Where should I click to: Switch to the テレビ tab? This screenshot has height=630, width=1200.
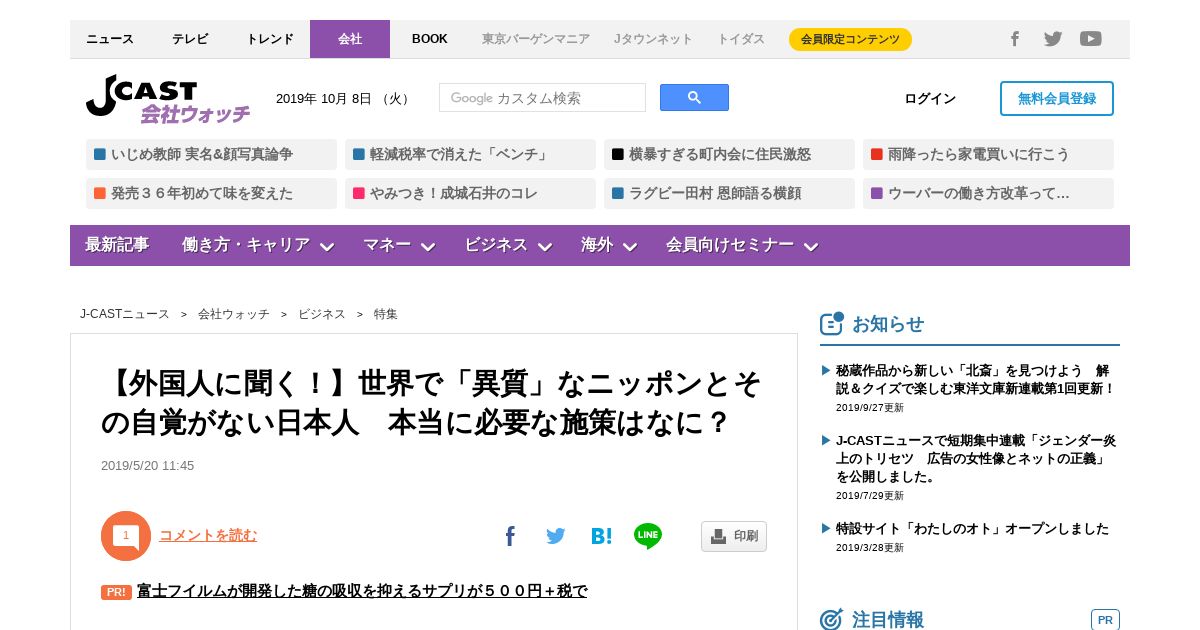190,39
